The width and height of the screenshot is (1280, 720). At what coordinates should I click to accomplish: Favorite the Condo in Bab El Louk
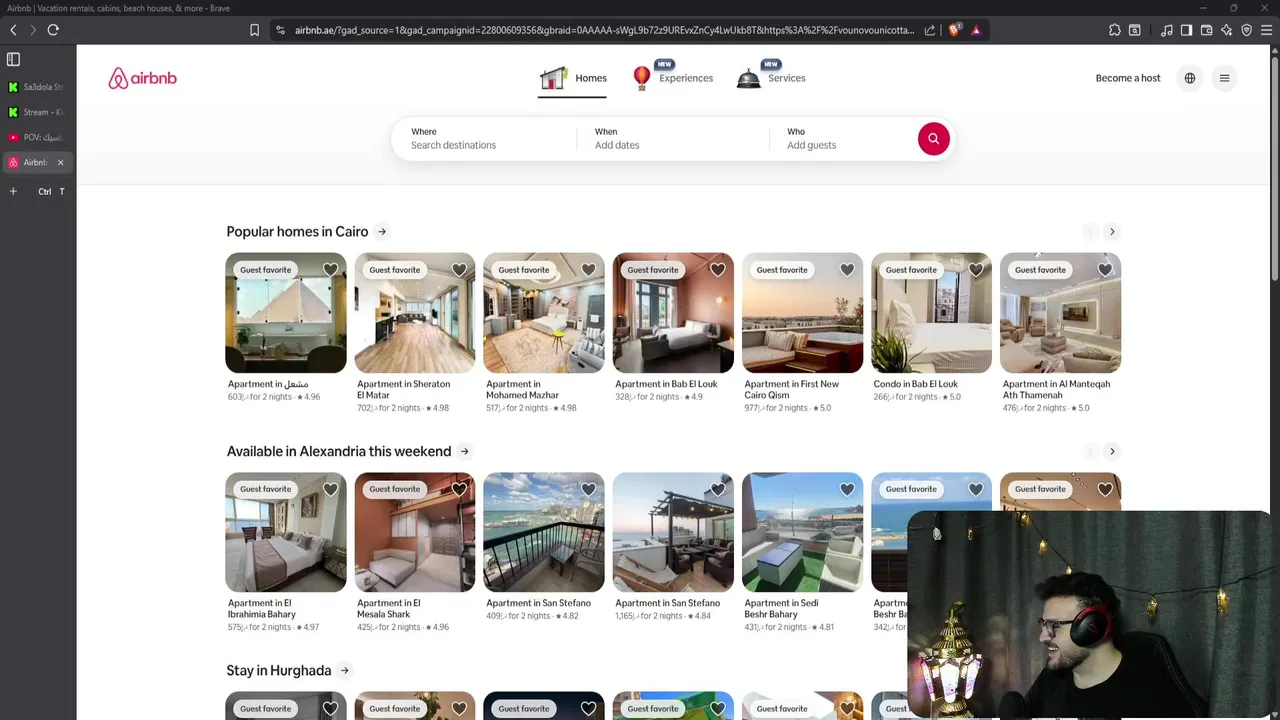[976, 269]
